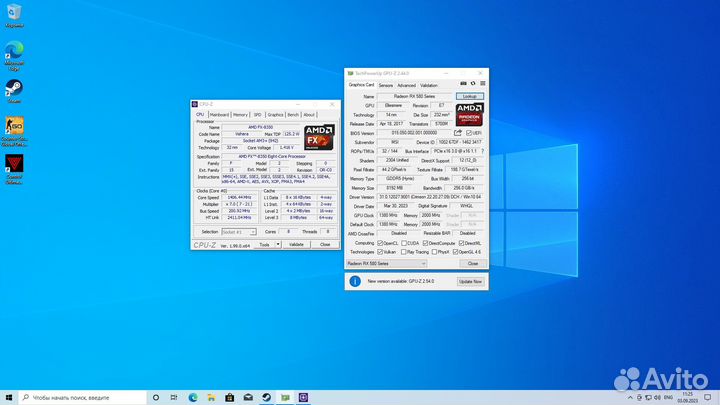Select the Graphics Card tab in GPU-Z

coord(361,85)
